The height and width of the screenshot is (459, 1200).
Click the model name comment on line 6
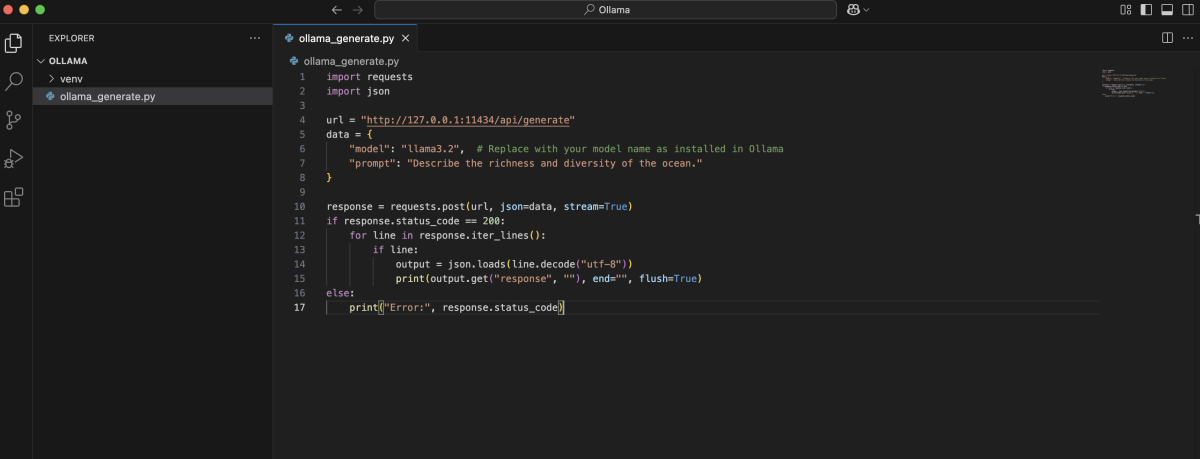pyautogui.click(x=630, y=149)
